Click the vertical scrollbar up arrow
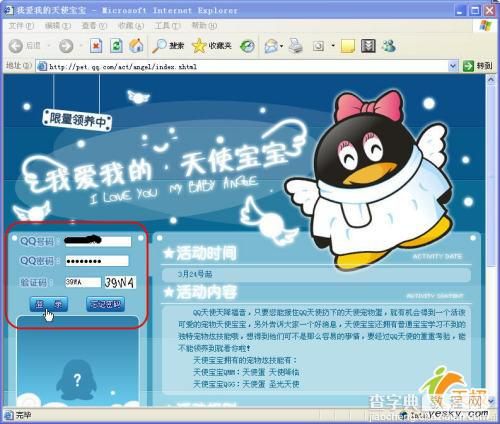This screenshot has width=500, height=424. 490,79
